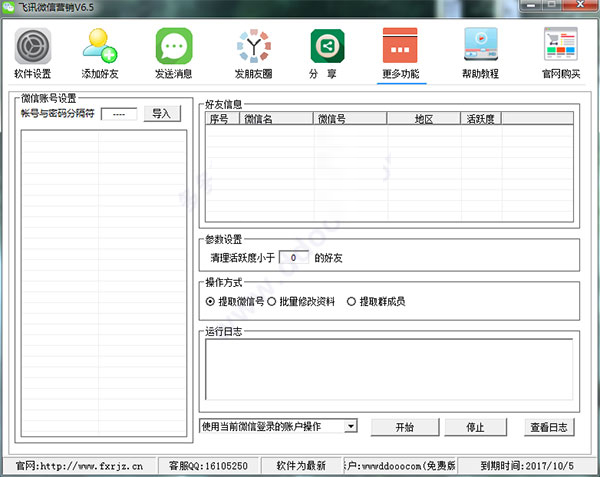
Task: Click inside the 运行日志 log text area
Action: click(389, 369)
